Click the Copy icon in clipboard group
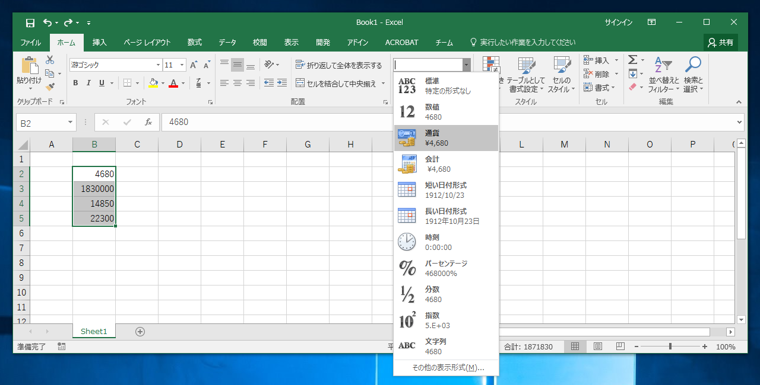Screen dimensions: 760x385 pos(49,74)
